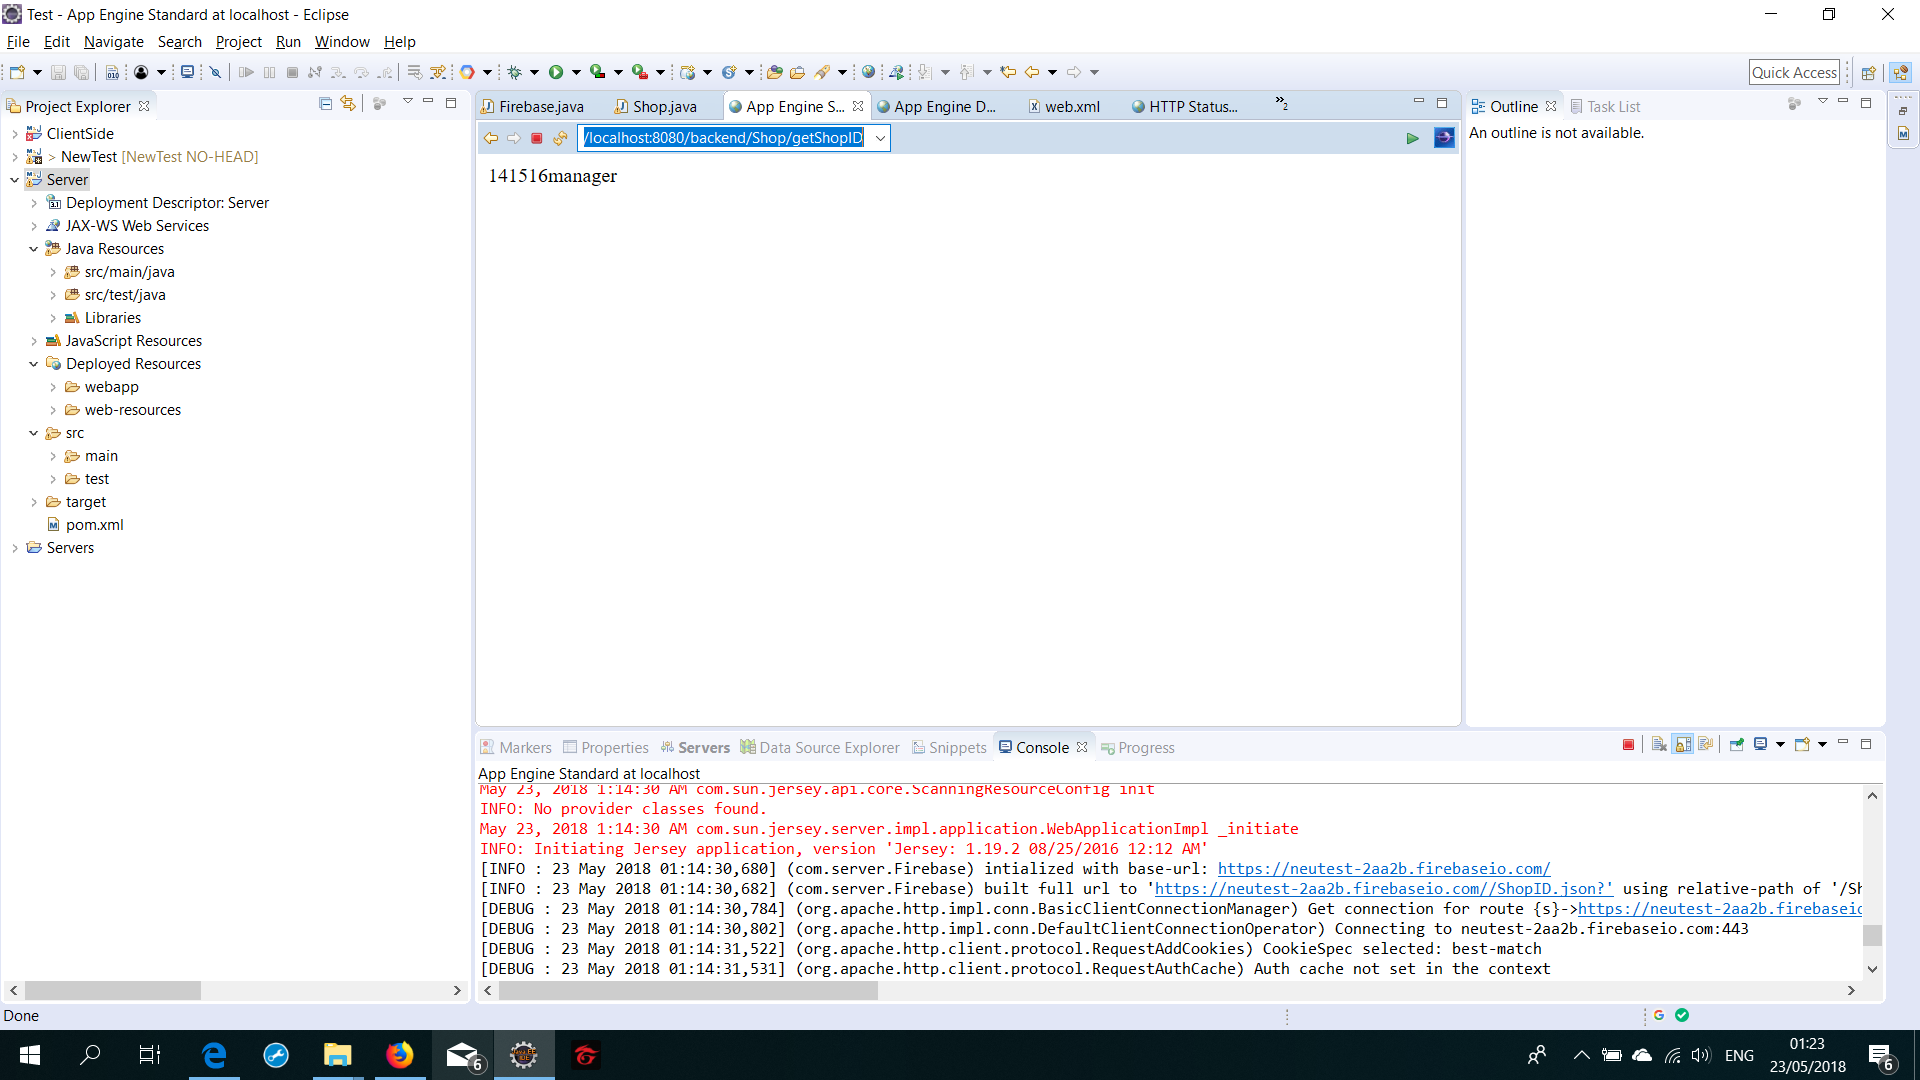Select the Save icon in the toolbar
This screenshot has width=1920, height=1080.
coord(57,71)
